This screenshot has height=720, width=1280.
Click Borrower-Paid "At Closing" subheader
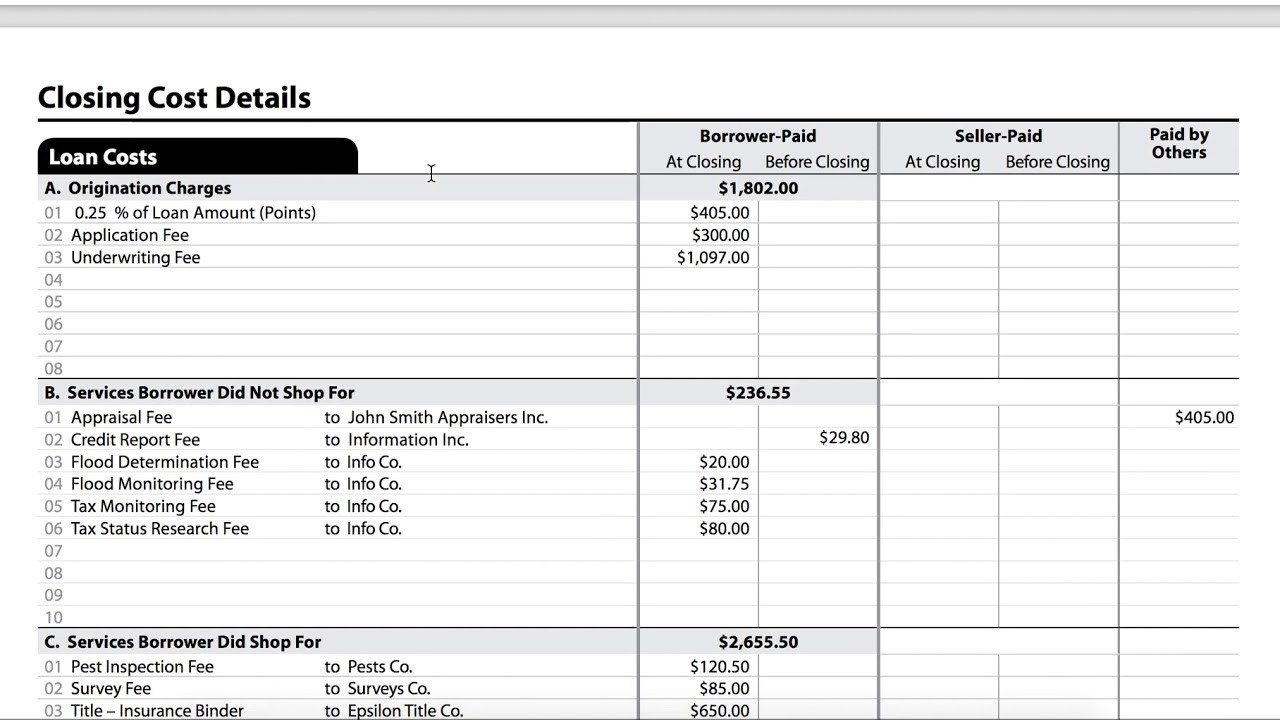704,162
